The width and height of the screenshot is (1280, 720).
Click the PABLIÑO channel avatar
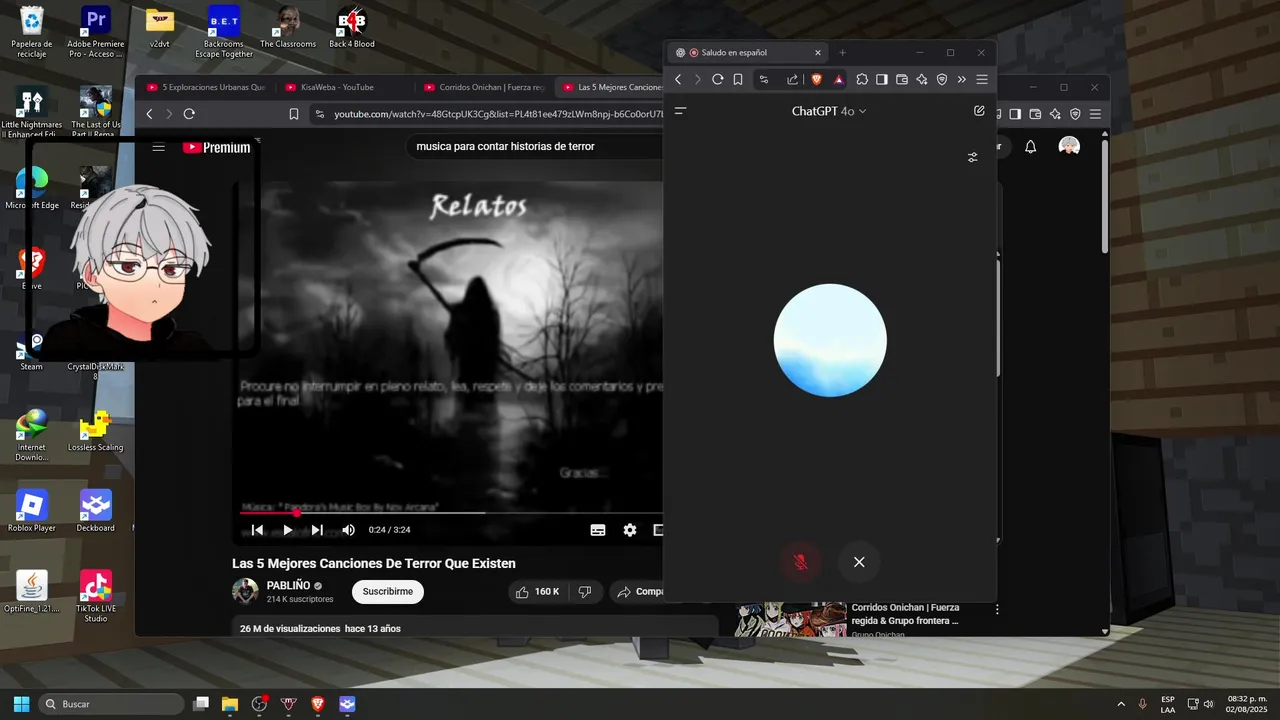pos(245,591)
